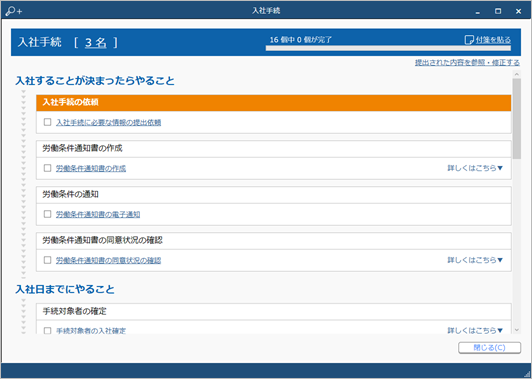
Task: Click the sticky note icon in the header
Action: 469,40
